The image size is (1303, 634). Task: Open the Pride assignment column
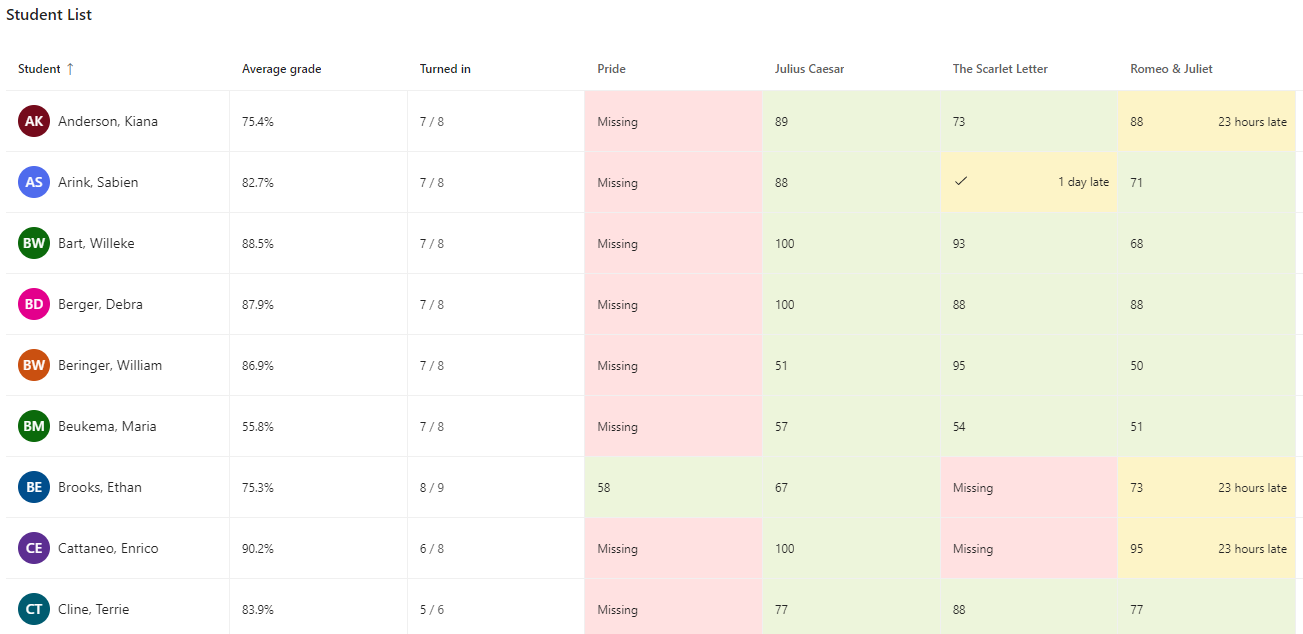611,68
